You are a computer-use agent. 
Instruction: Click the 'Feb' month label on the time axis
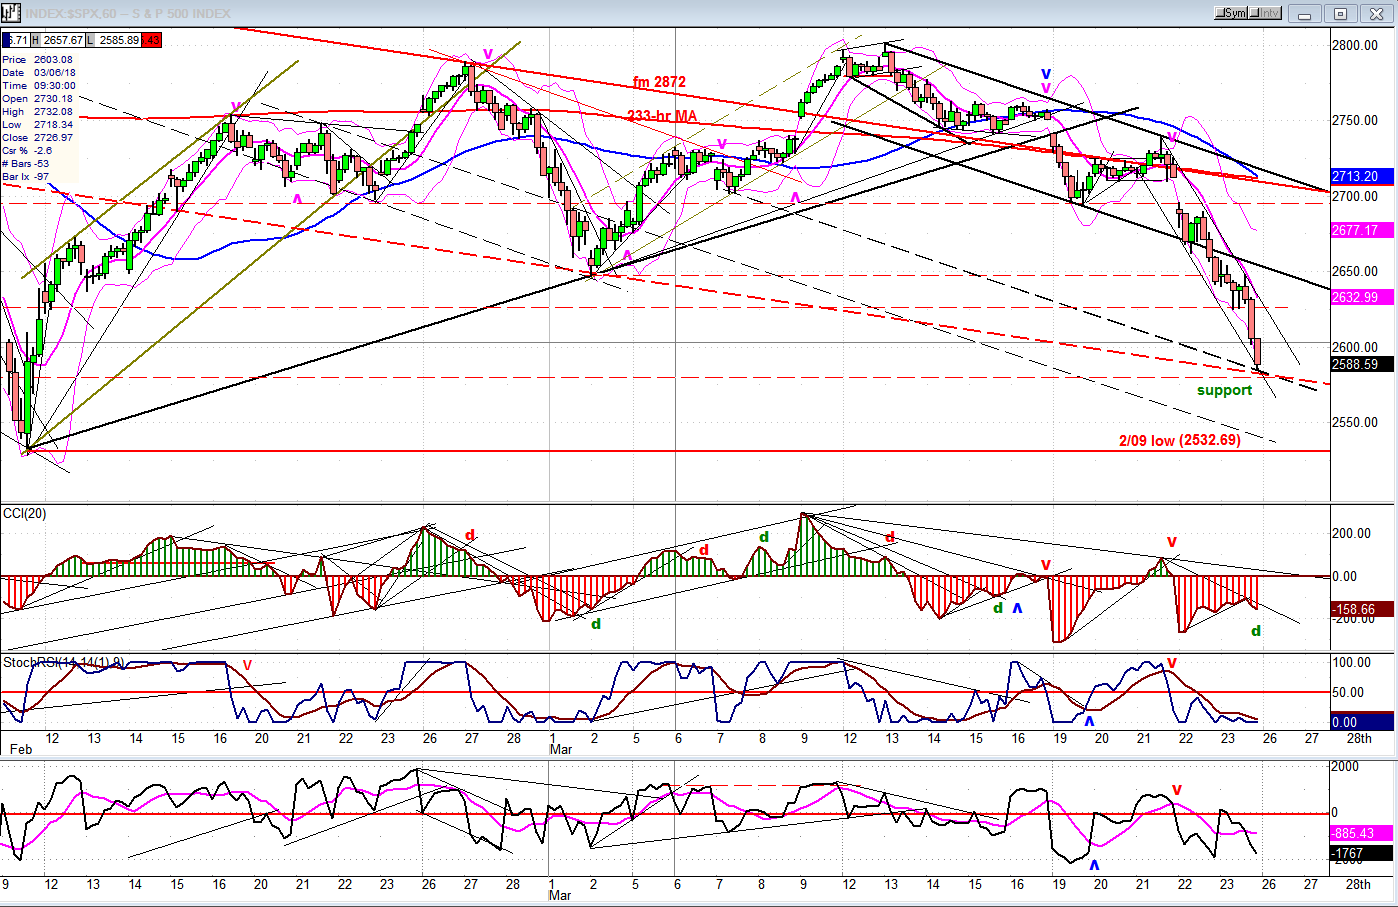20,749
